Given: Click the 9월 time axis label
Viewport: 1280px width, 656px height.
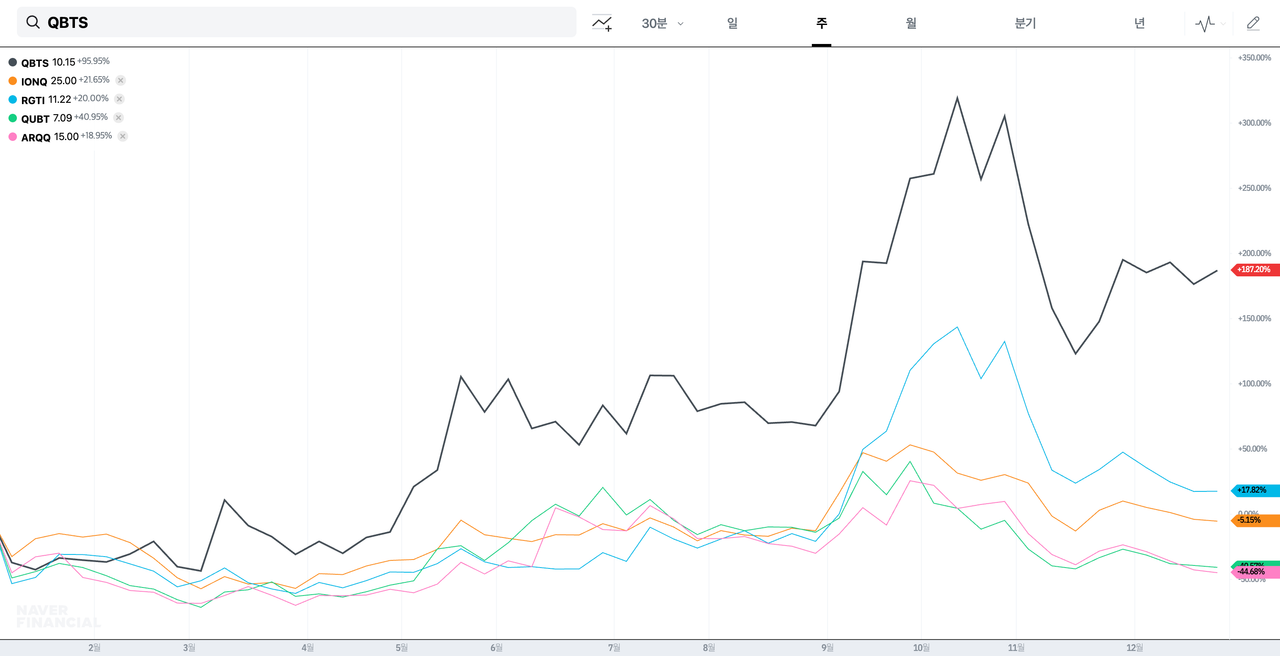Looking at the screenshot, I should [x=827, y=647].
